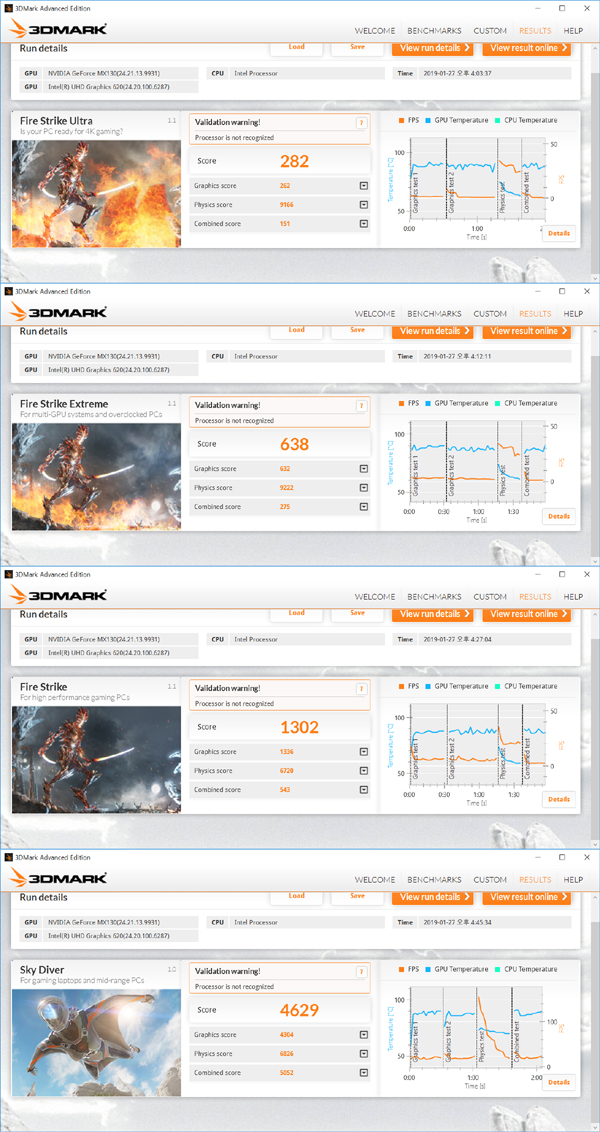View run details in the 1302-score Fire Strike window
This screenshot has height=1132, width=600.
pos(432,614)
